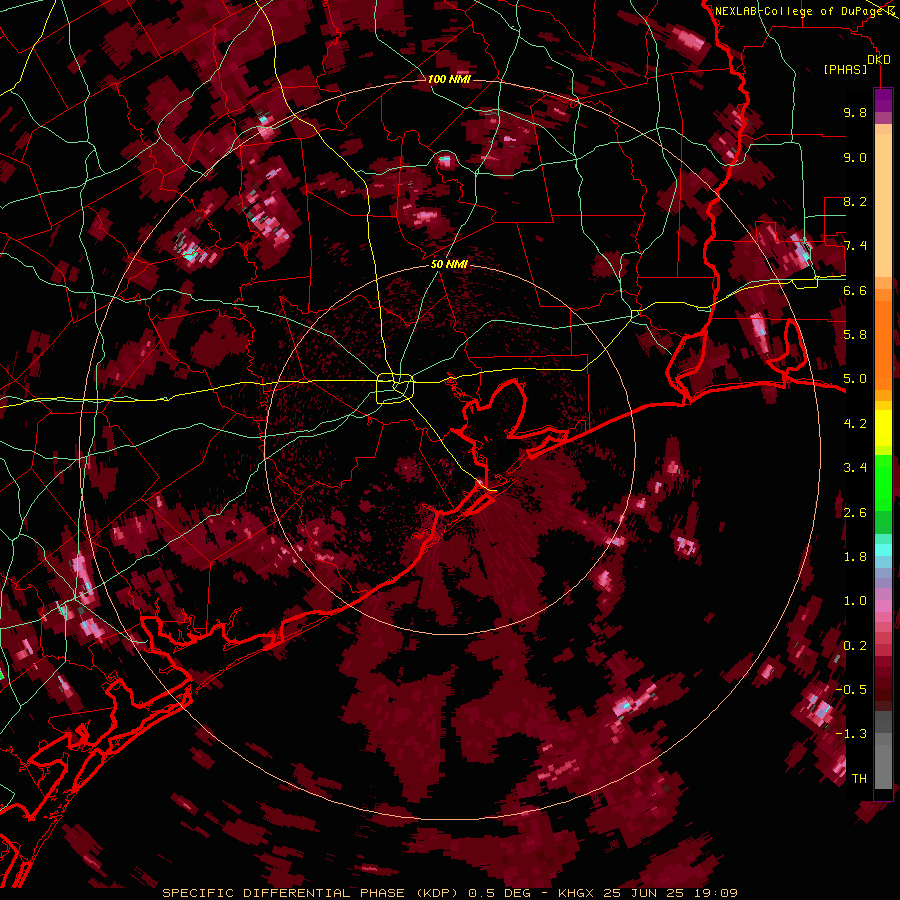Click the 9.8 value on the color scale
Image resolution: width=900 pixels, height=900 pixels.
[855, 113]
